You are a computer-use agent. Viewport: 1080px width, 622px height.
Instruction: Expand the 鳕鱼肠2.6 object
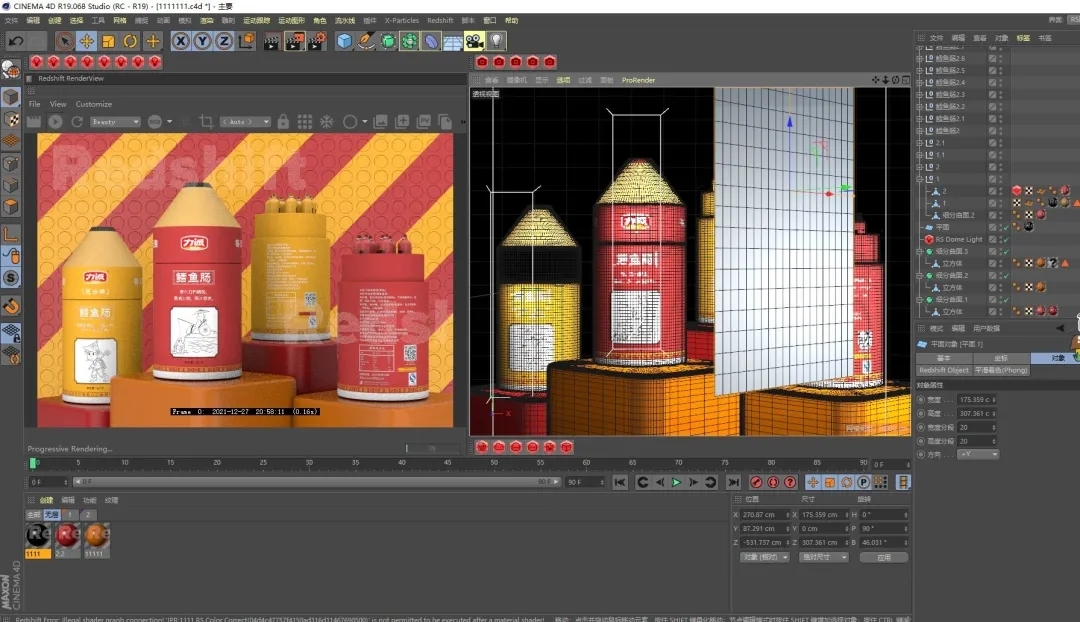pos(919,59)
